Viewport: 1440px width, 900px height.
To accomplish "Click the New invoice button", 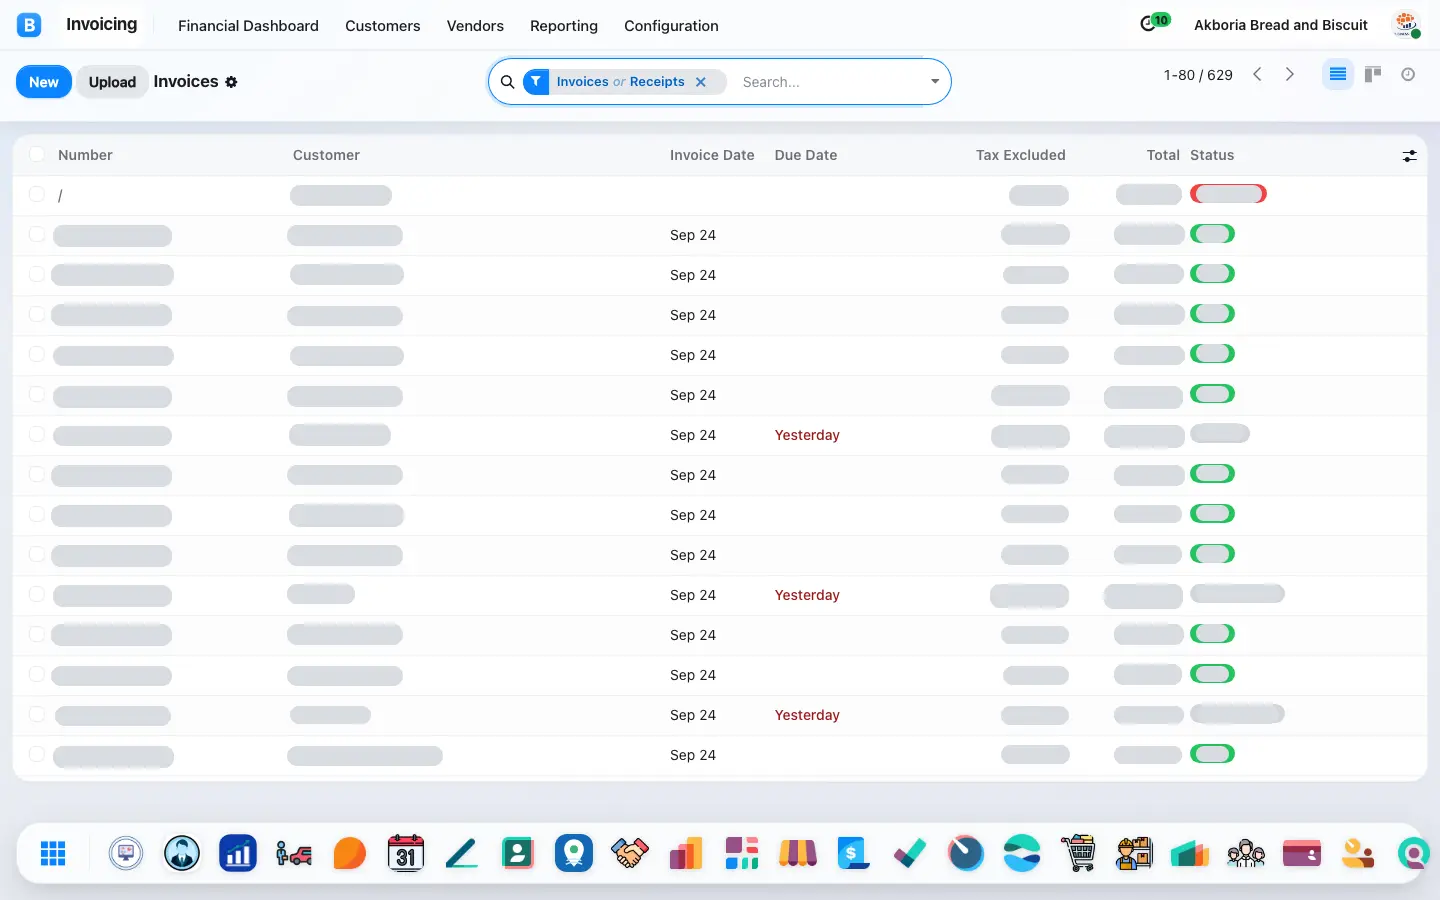I will pos(44,82).
